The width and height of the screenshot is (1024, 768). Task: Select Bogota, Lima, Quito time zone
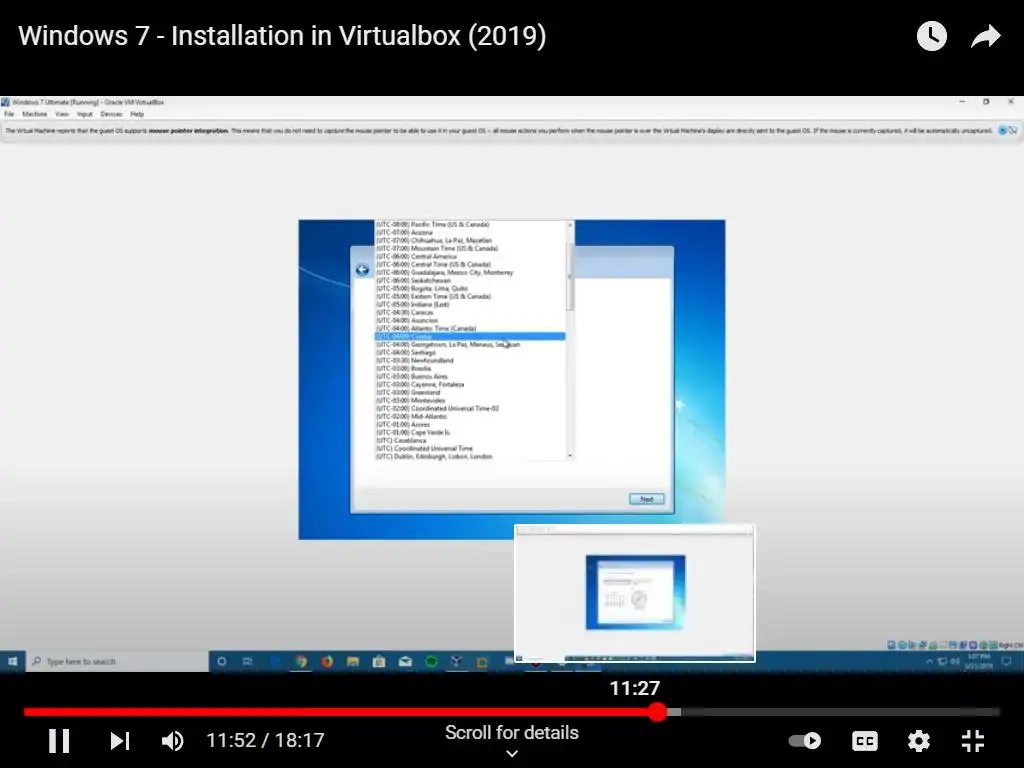[470, 288]
